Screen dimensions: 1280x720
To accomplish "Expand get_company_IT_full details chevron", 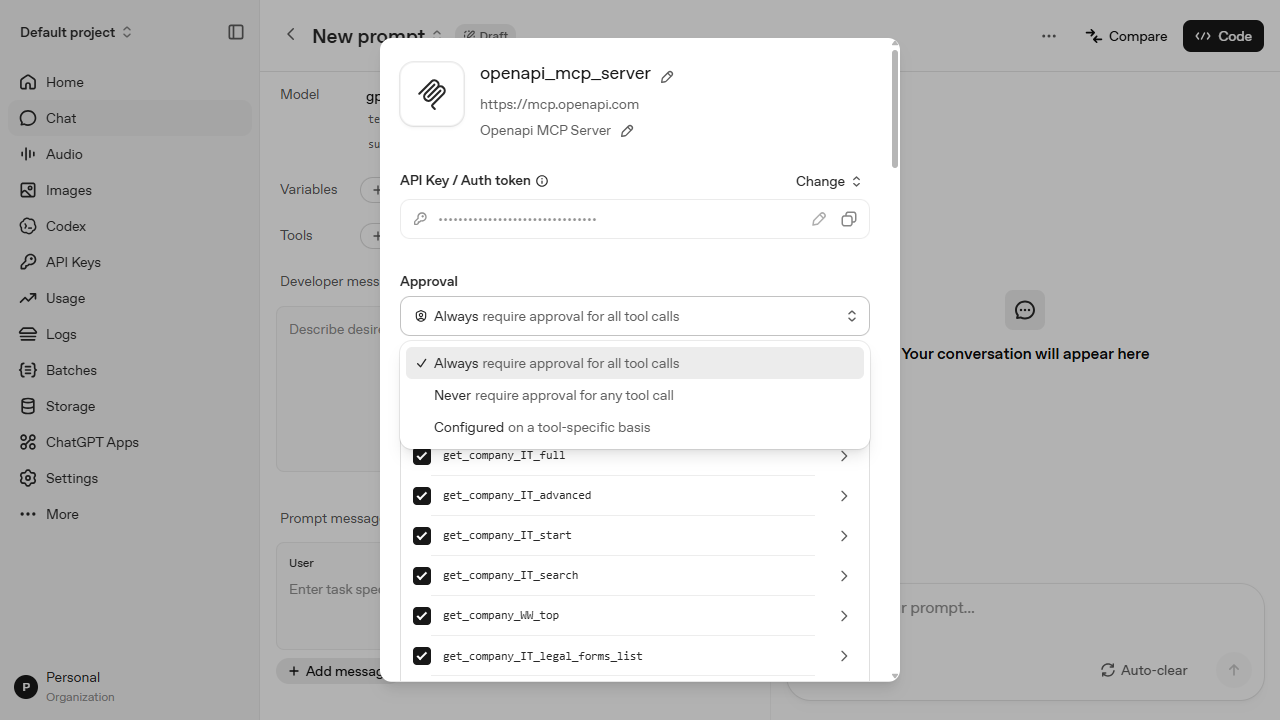I will [844, 456].
